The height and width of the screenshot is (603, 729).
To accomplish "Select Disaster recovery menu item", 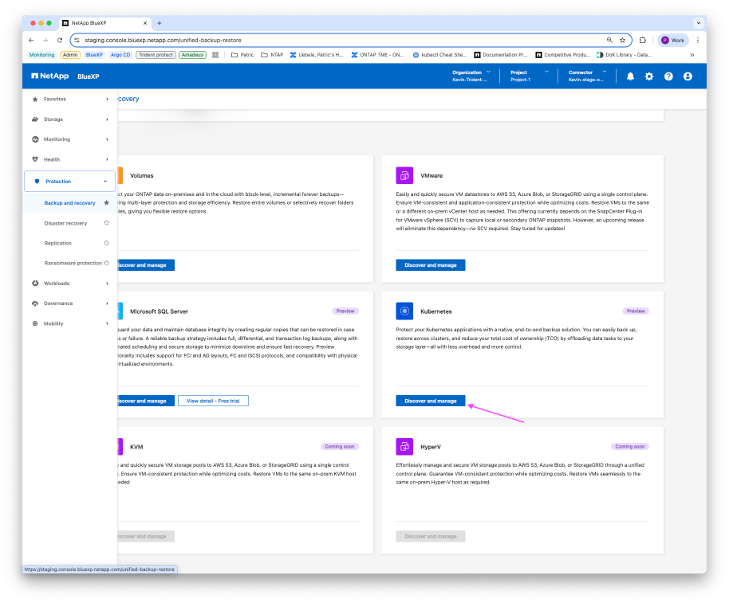I will coord(66,223).
